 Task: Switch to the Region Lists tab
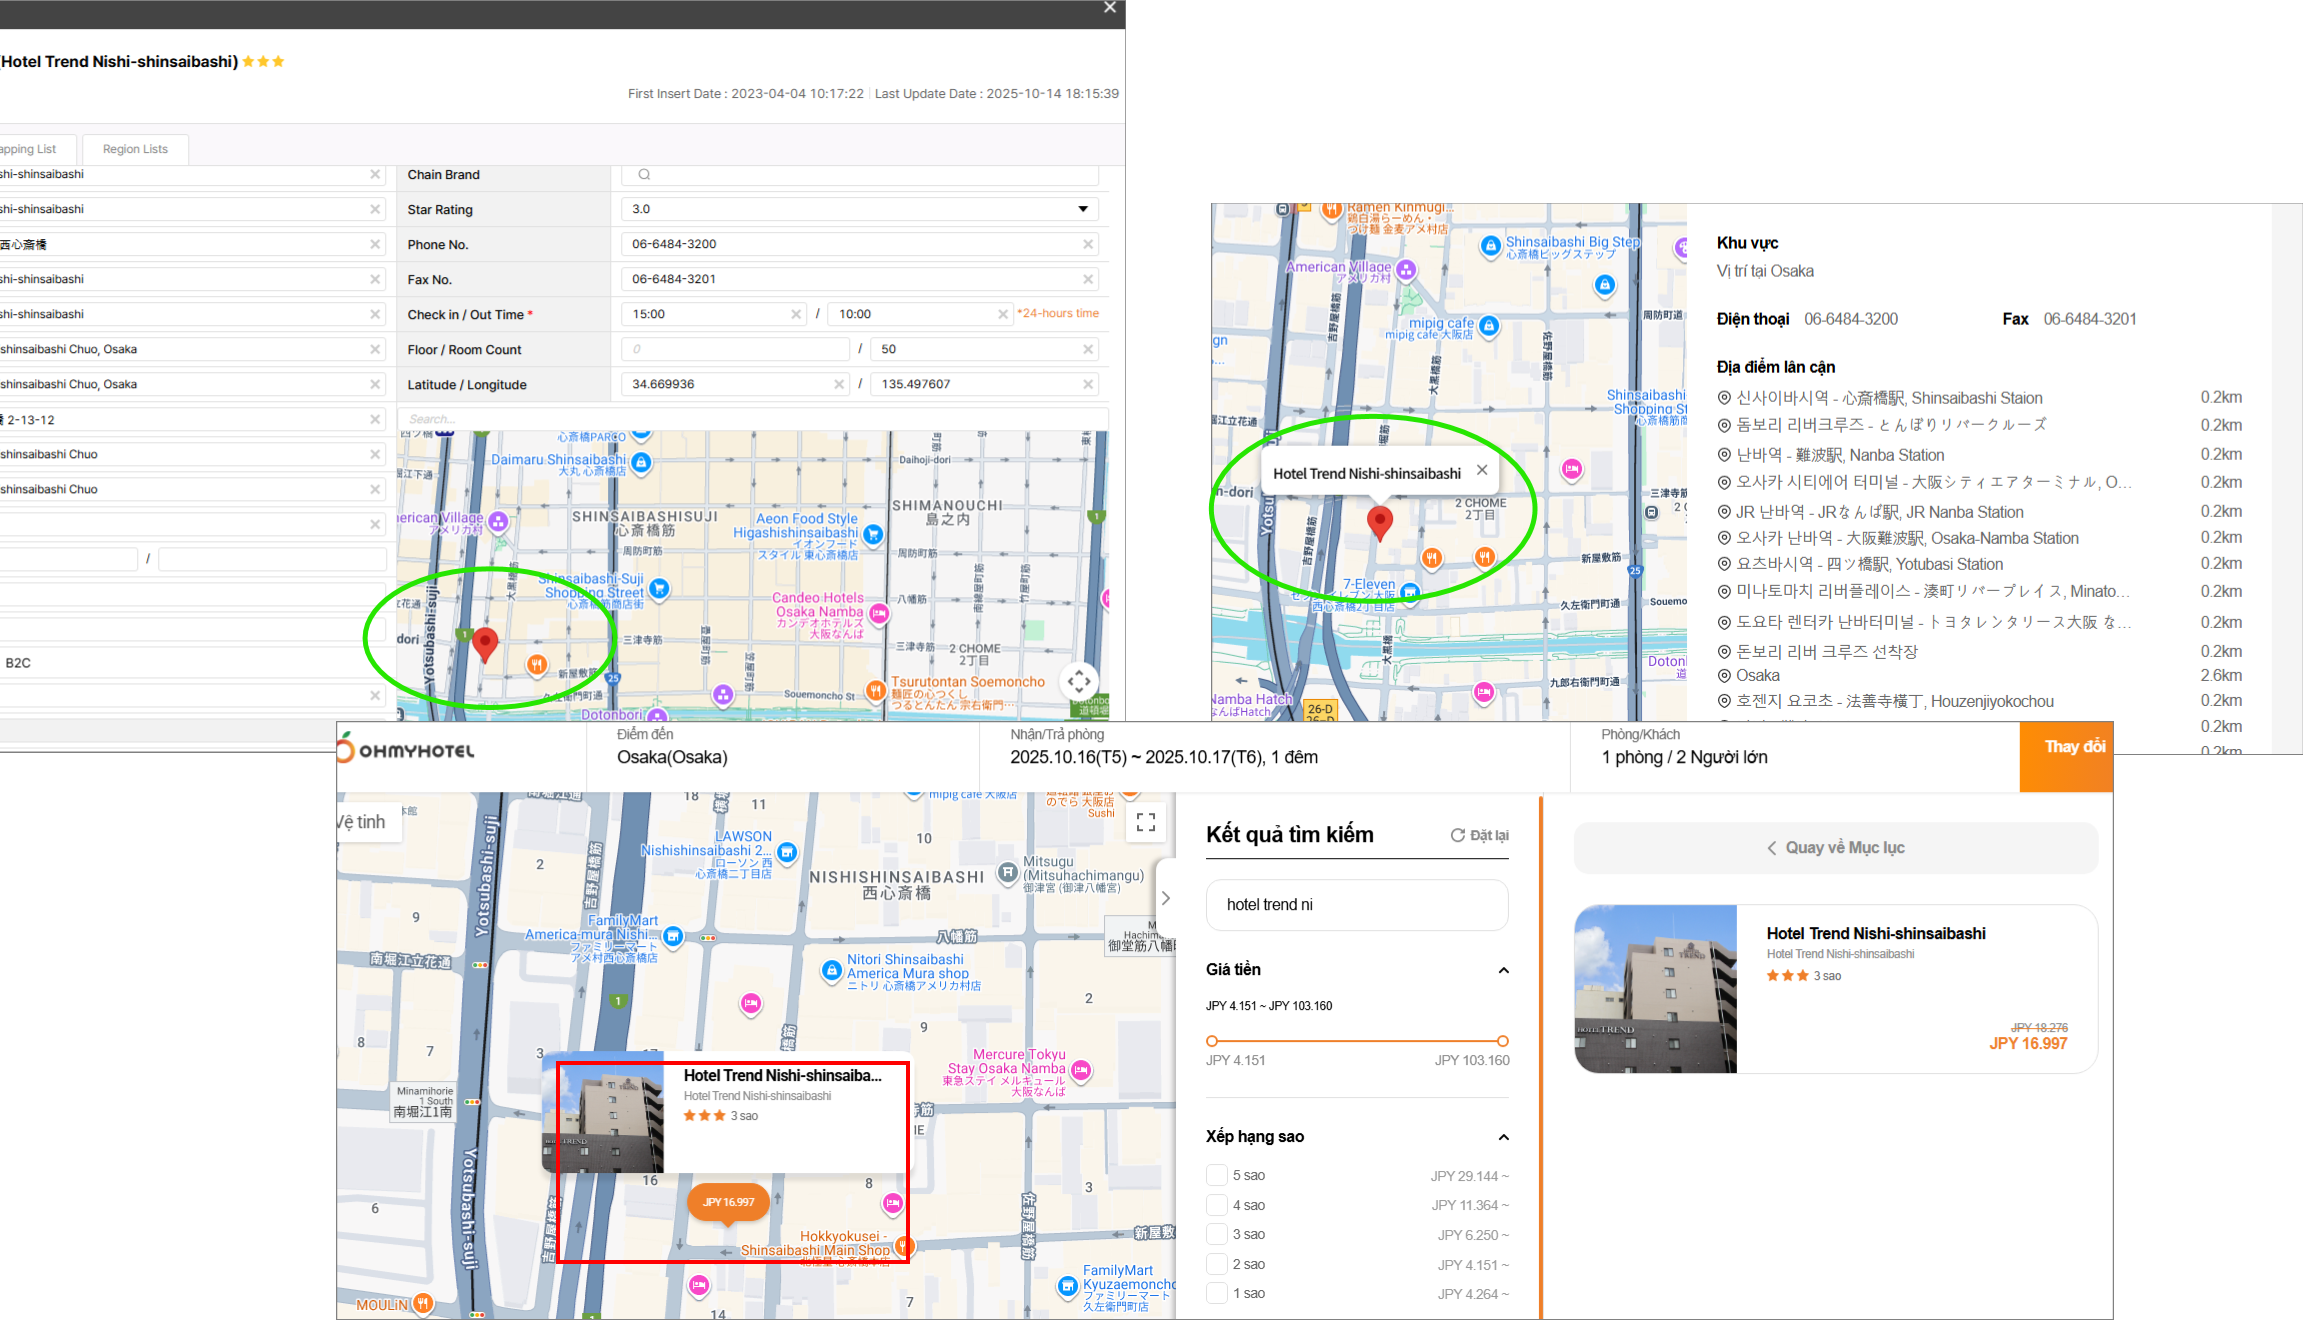(x=135, y=149)
